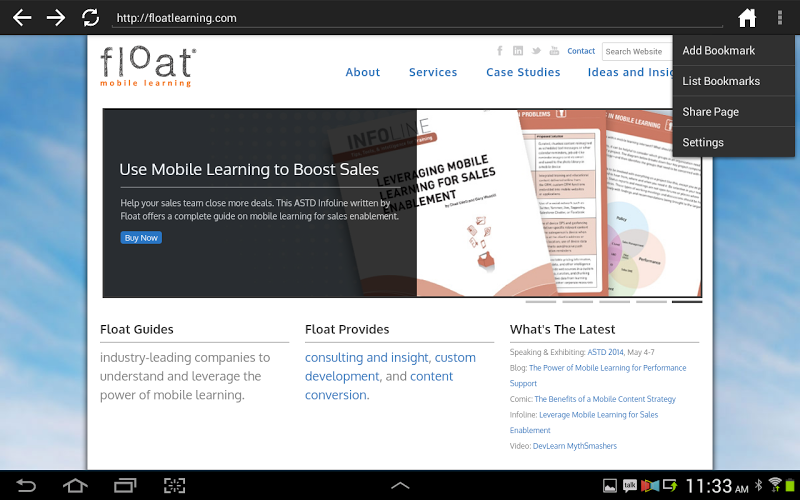Click the Buy Now button
Image resolution: width=800 pixels, height=500 pixels.
pos(141,238)
